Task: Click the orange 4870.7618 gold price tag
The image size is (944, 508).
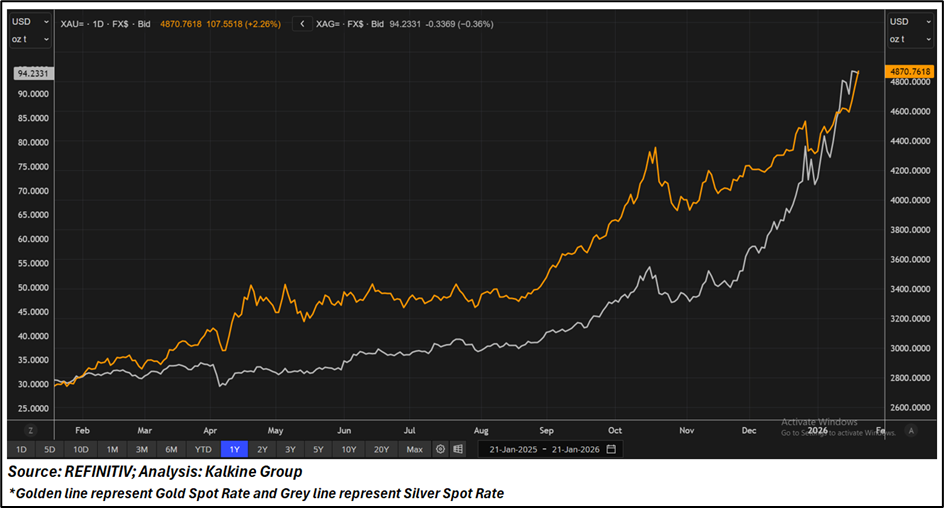Action: [908, 72]
